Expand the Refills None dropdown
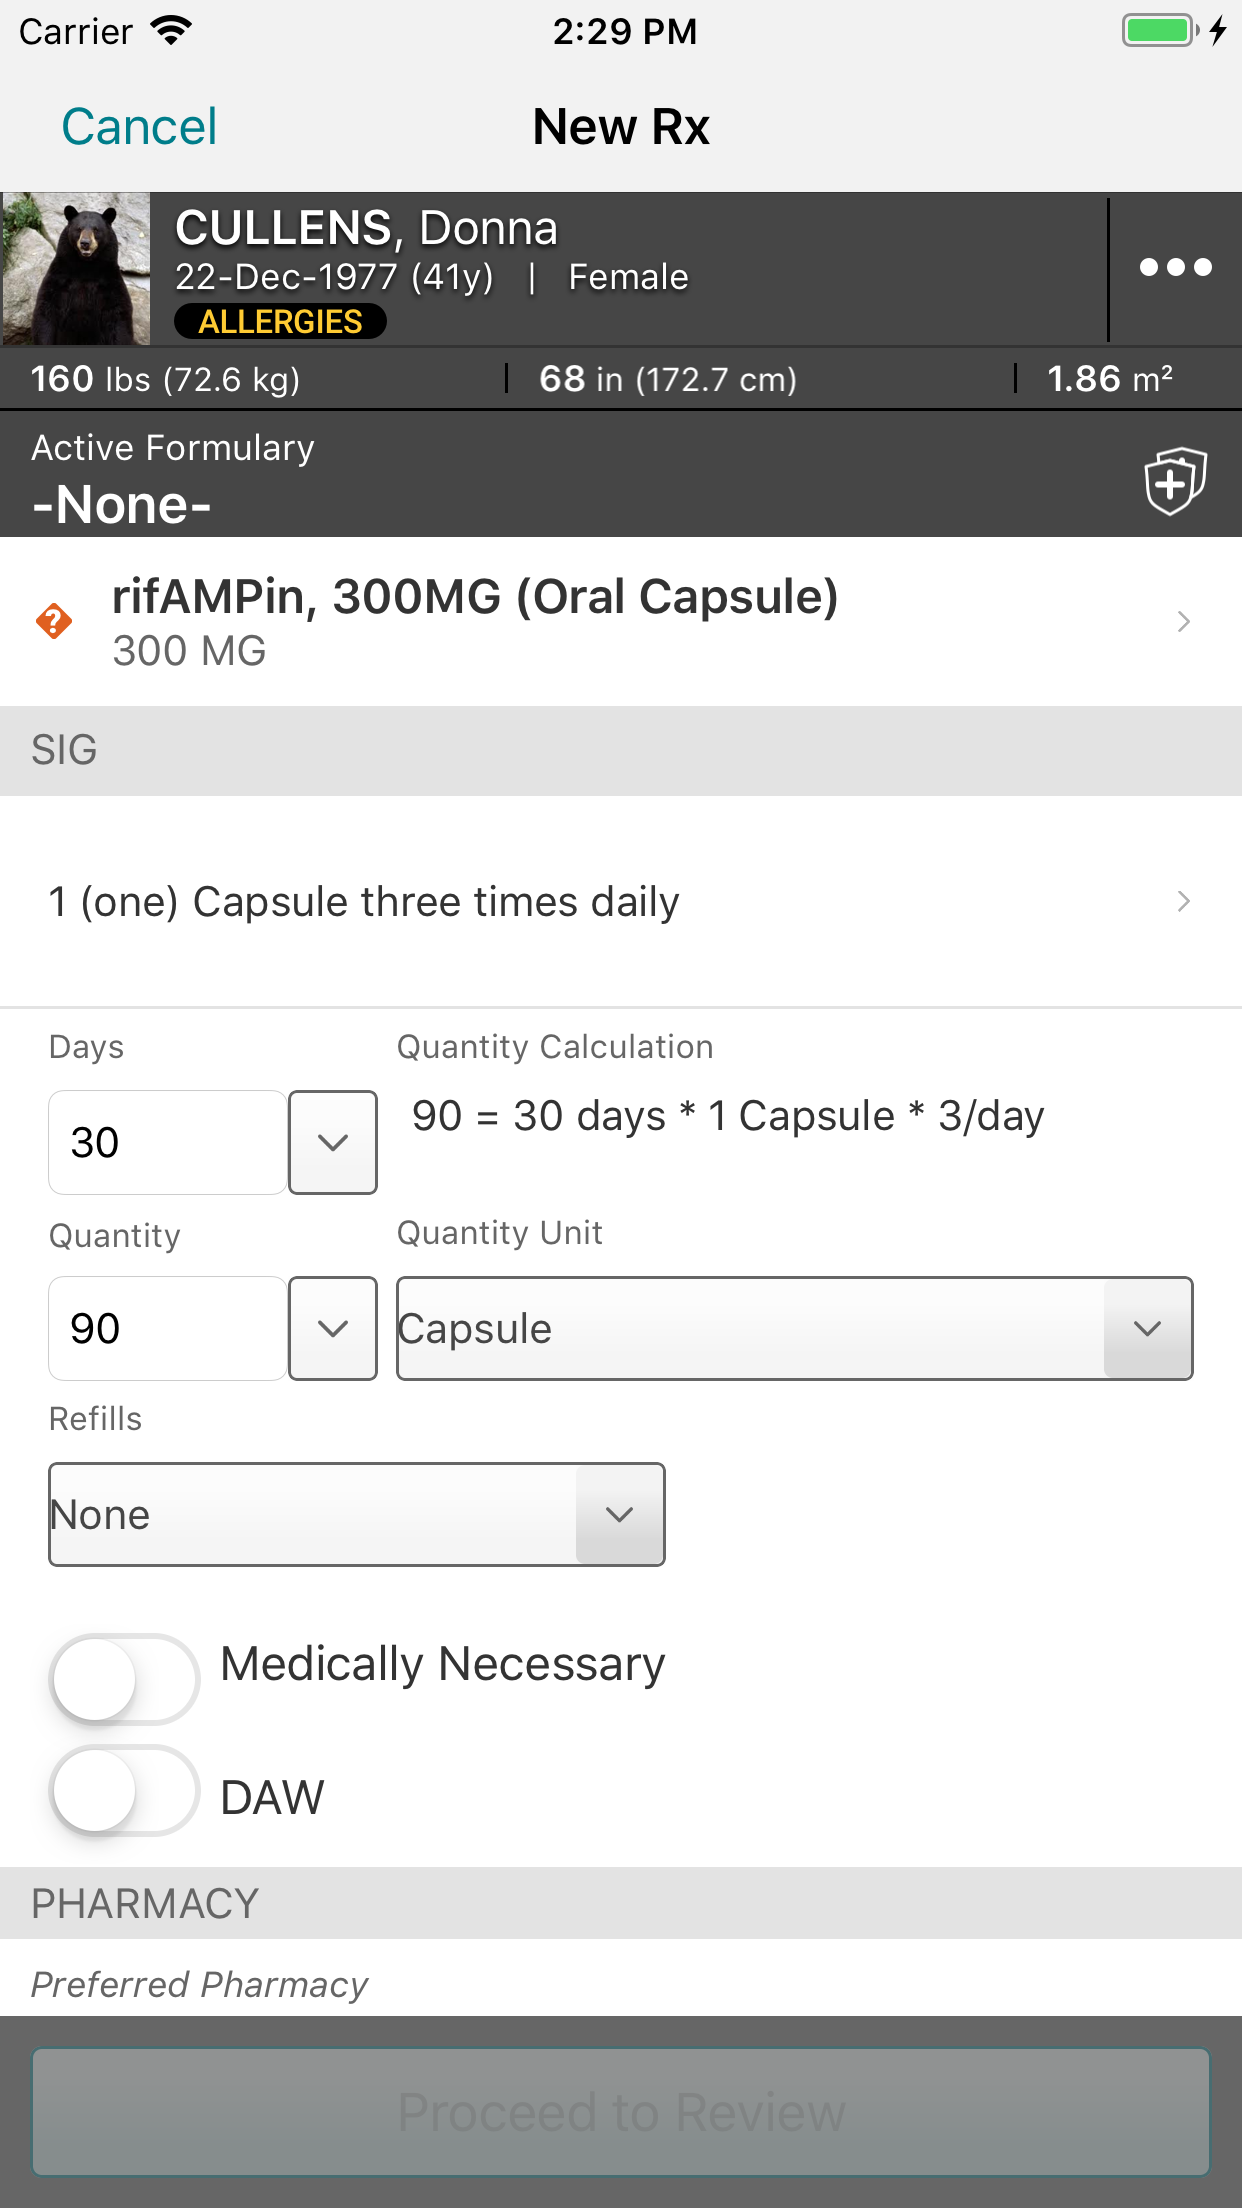 (357, 1514)
